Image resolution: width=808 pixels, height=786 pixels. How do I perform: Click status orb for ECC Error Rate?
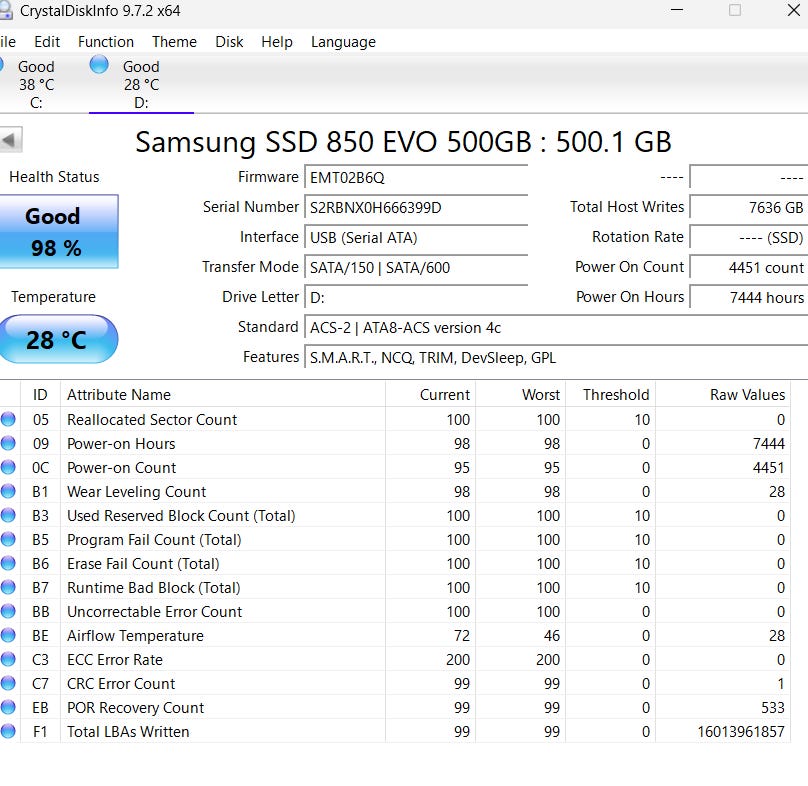coord(8,659)
